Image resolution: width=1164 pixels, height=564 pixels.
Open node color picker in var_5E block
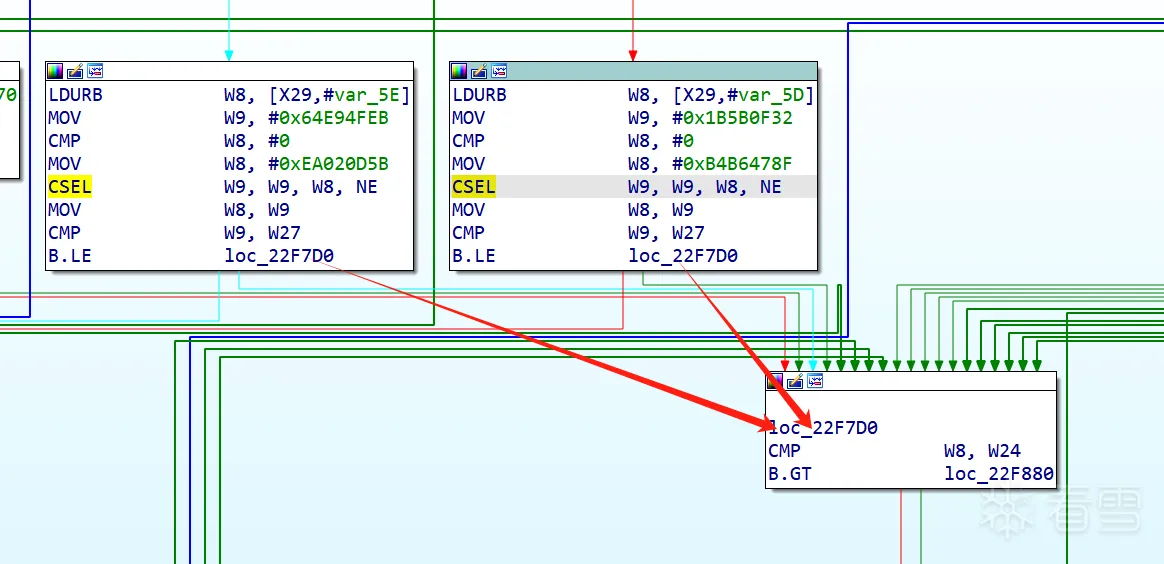tap(55, 71)
